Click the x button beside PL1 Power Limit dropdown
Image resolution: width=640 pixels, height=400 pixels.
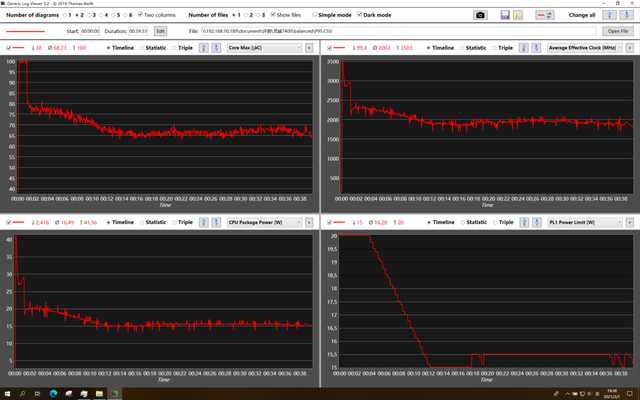(x=630, y=222)
